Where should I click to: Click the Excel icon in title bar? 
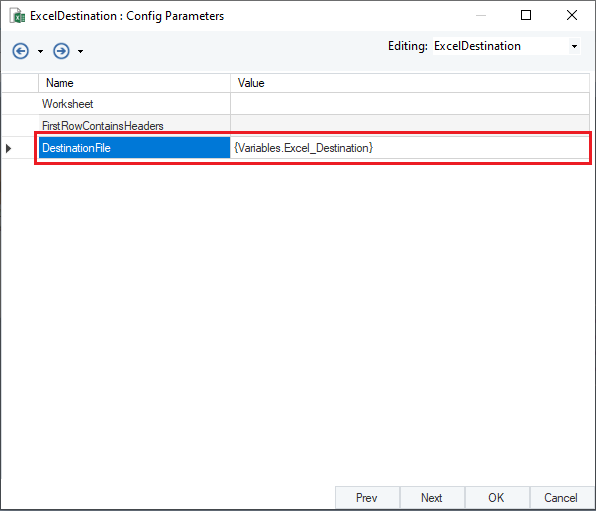point(17,16)
